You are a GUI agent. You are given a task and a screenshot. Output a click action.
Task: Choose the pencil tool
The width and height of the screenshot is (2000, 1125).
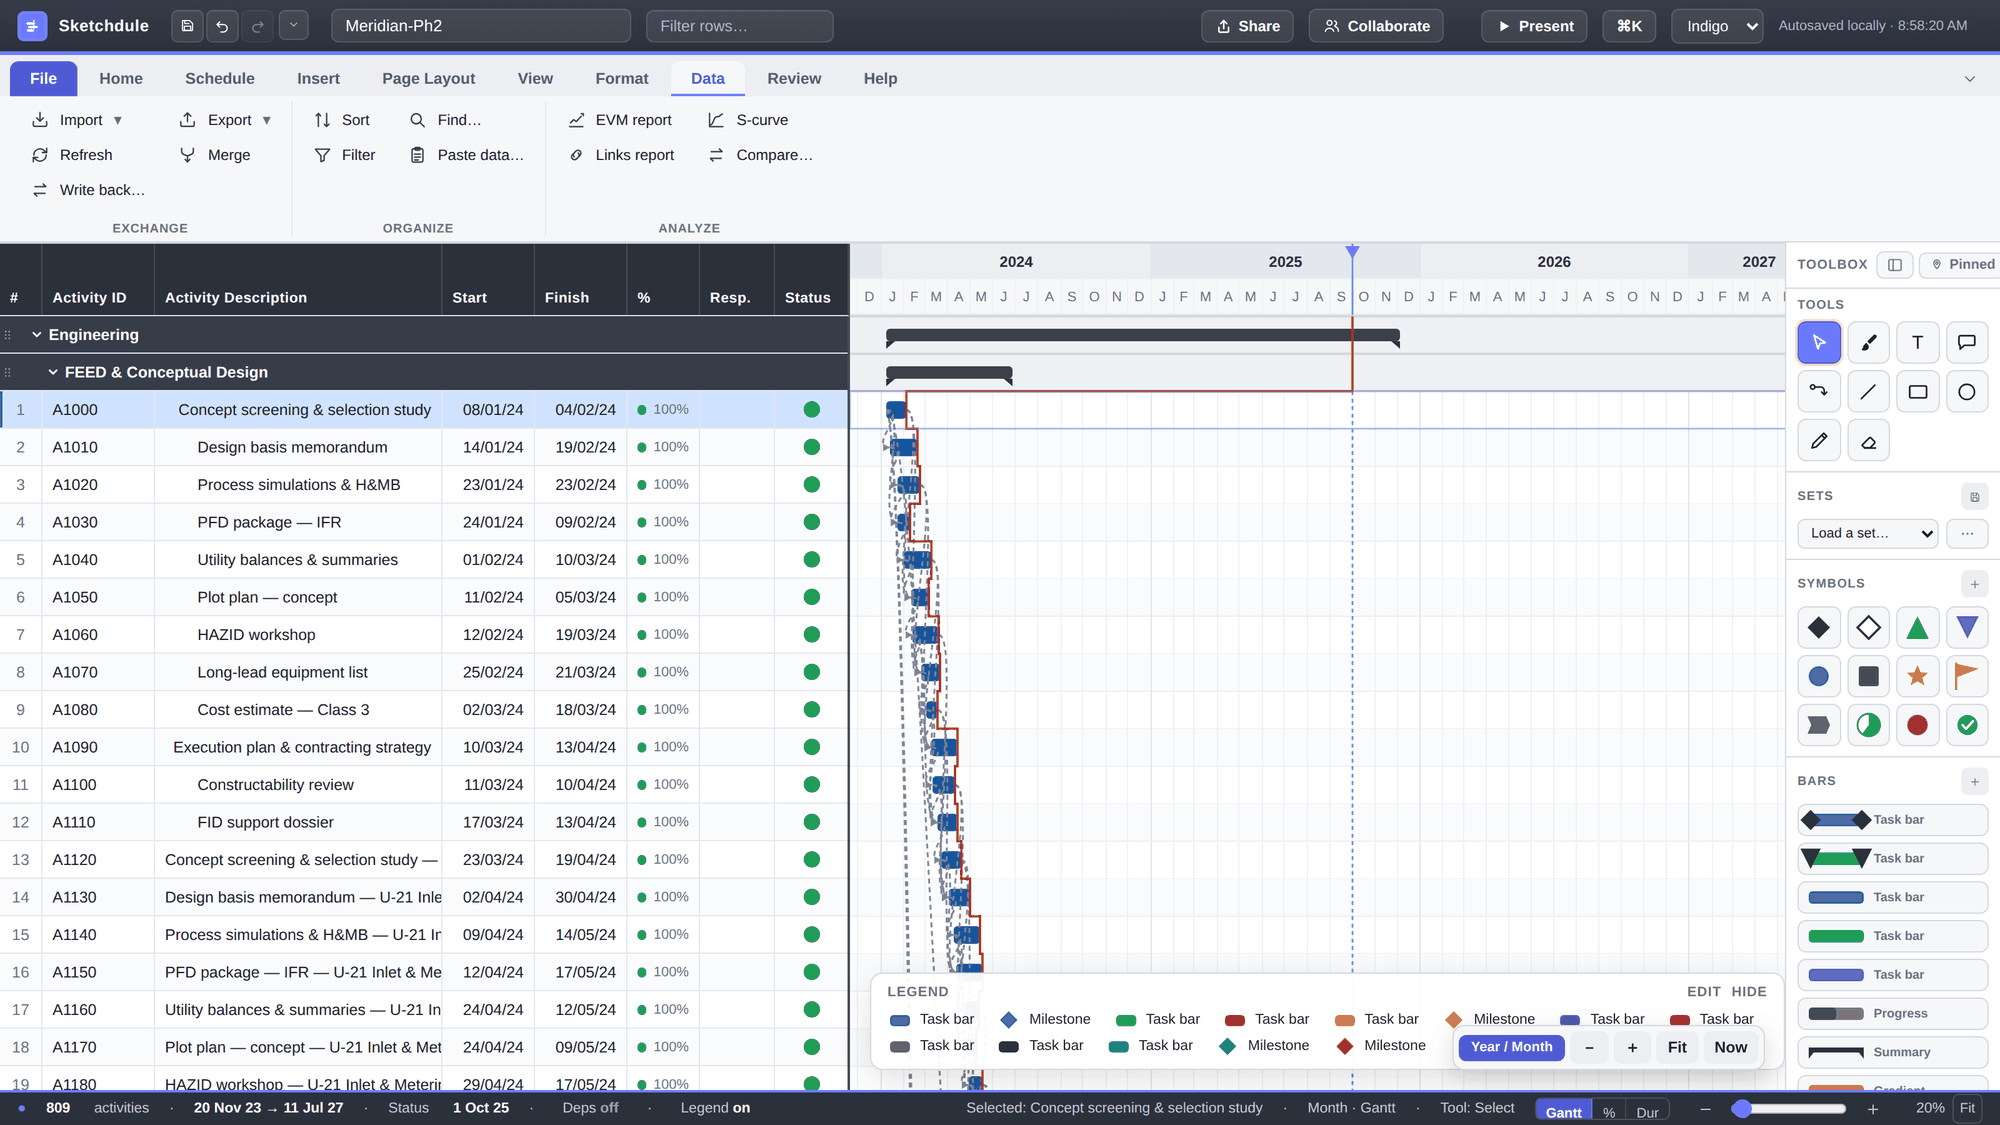click(1819, 441)
